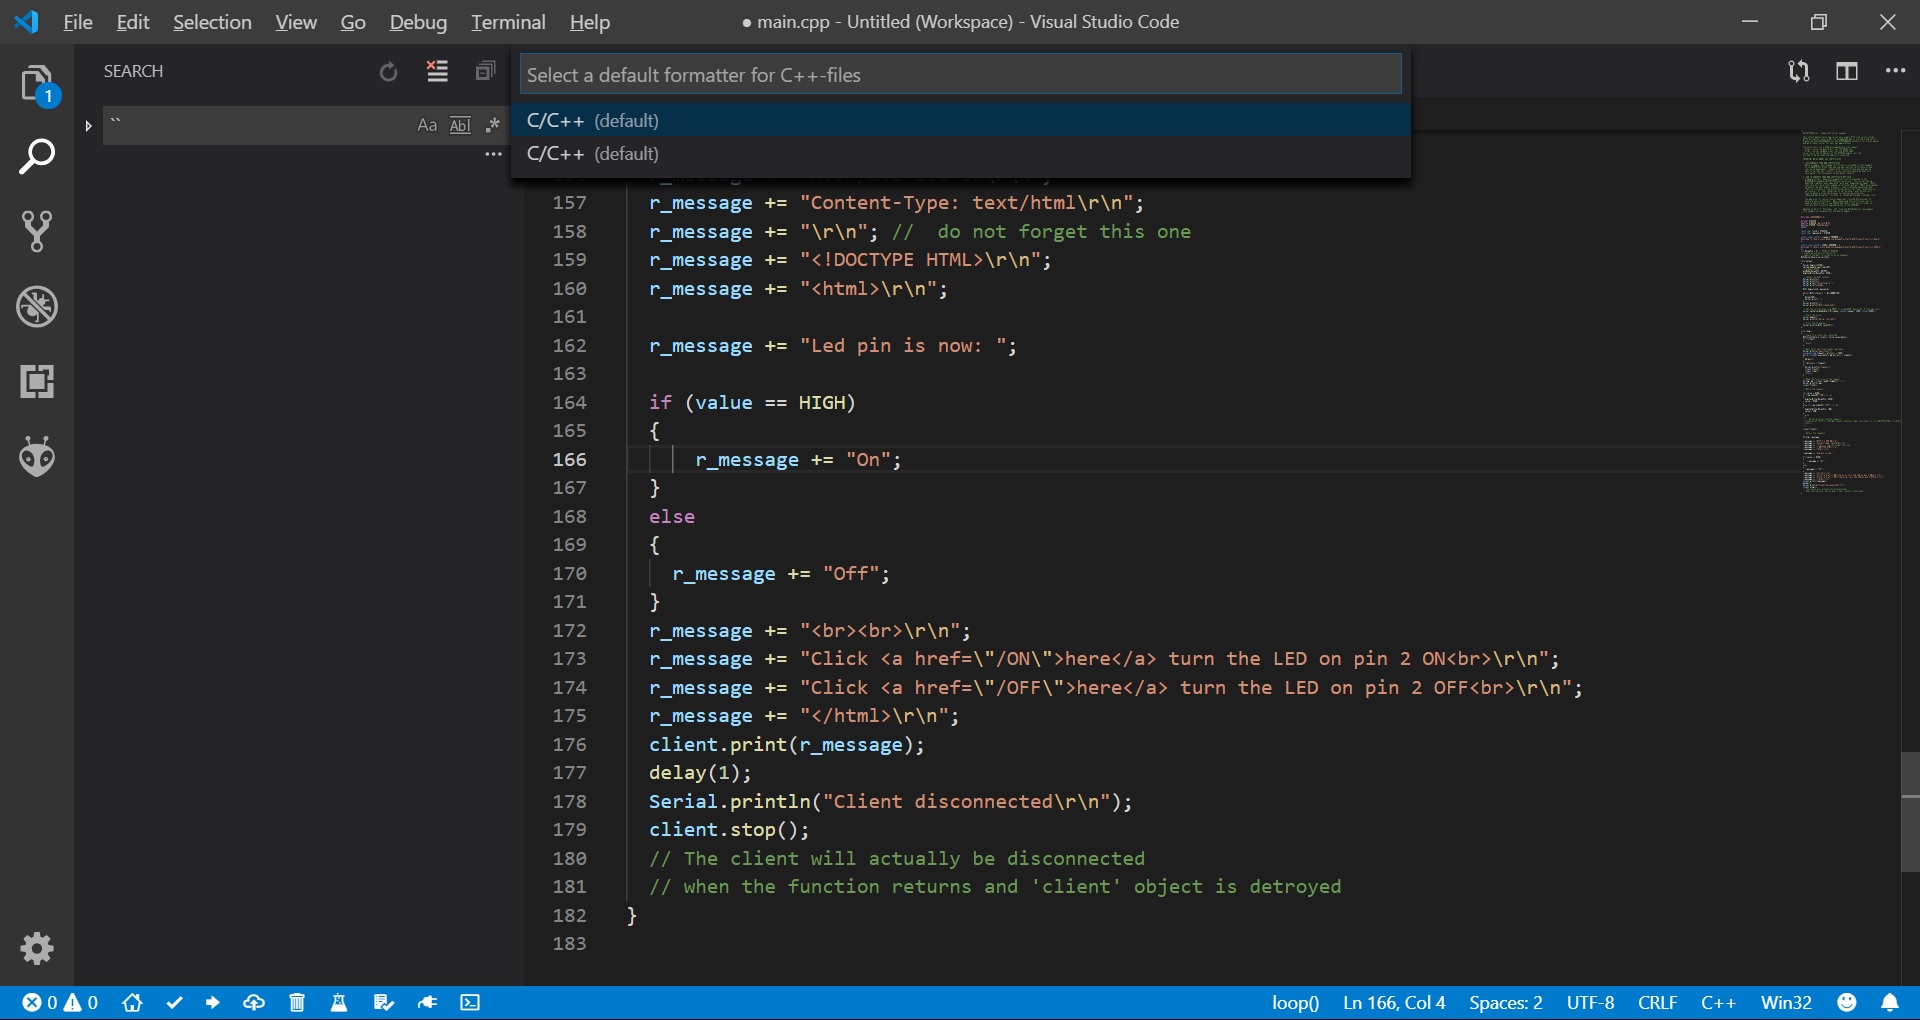The width and height of the screenshot is (1920, 1020).
Task: Open the Terminal menu
Action: (508, 22)
